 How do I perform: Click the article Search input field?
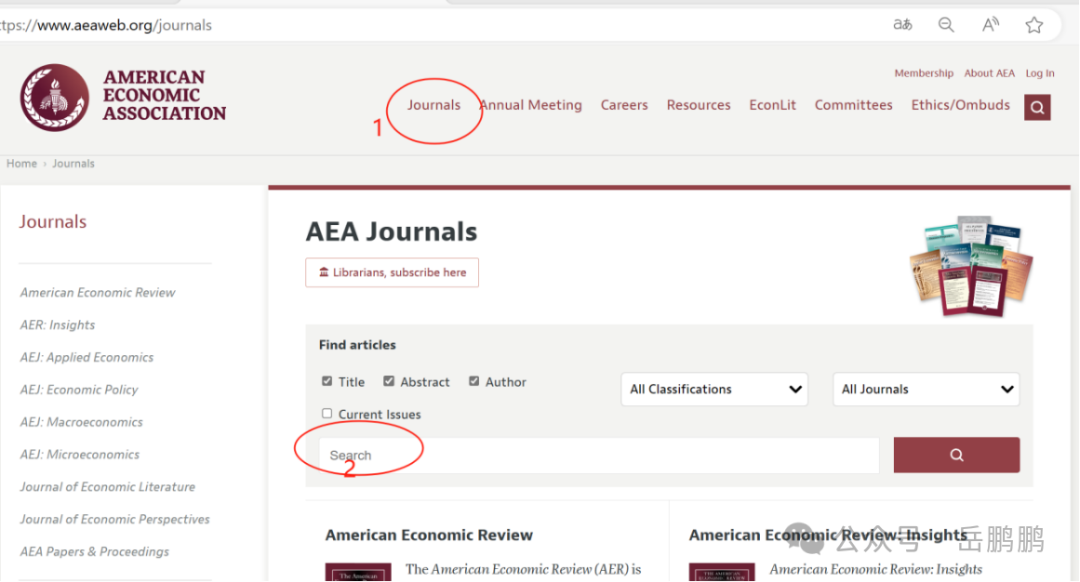click(x=599, y=455)
